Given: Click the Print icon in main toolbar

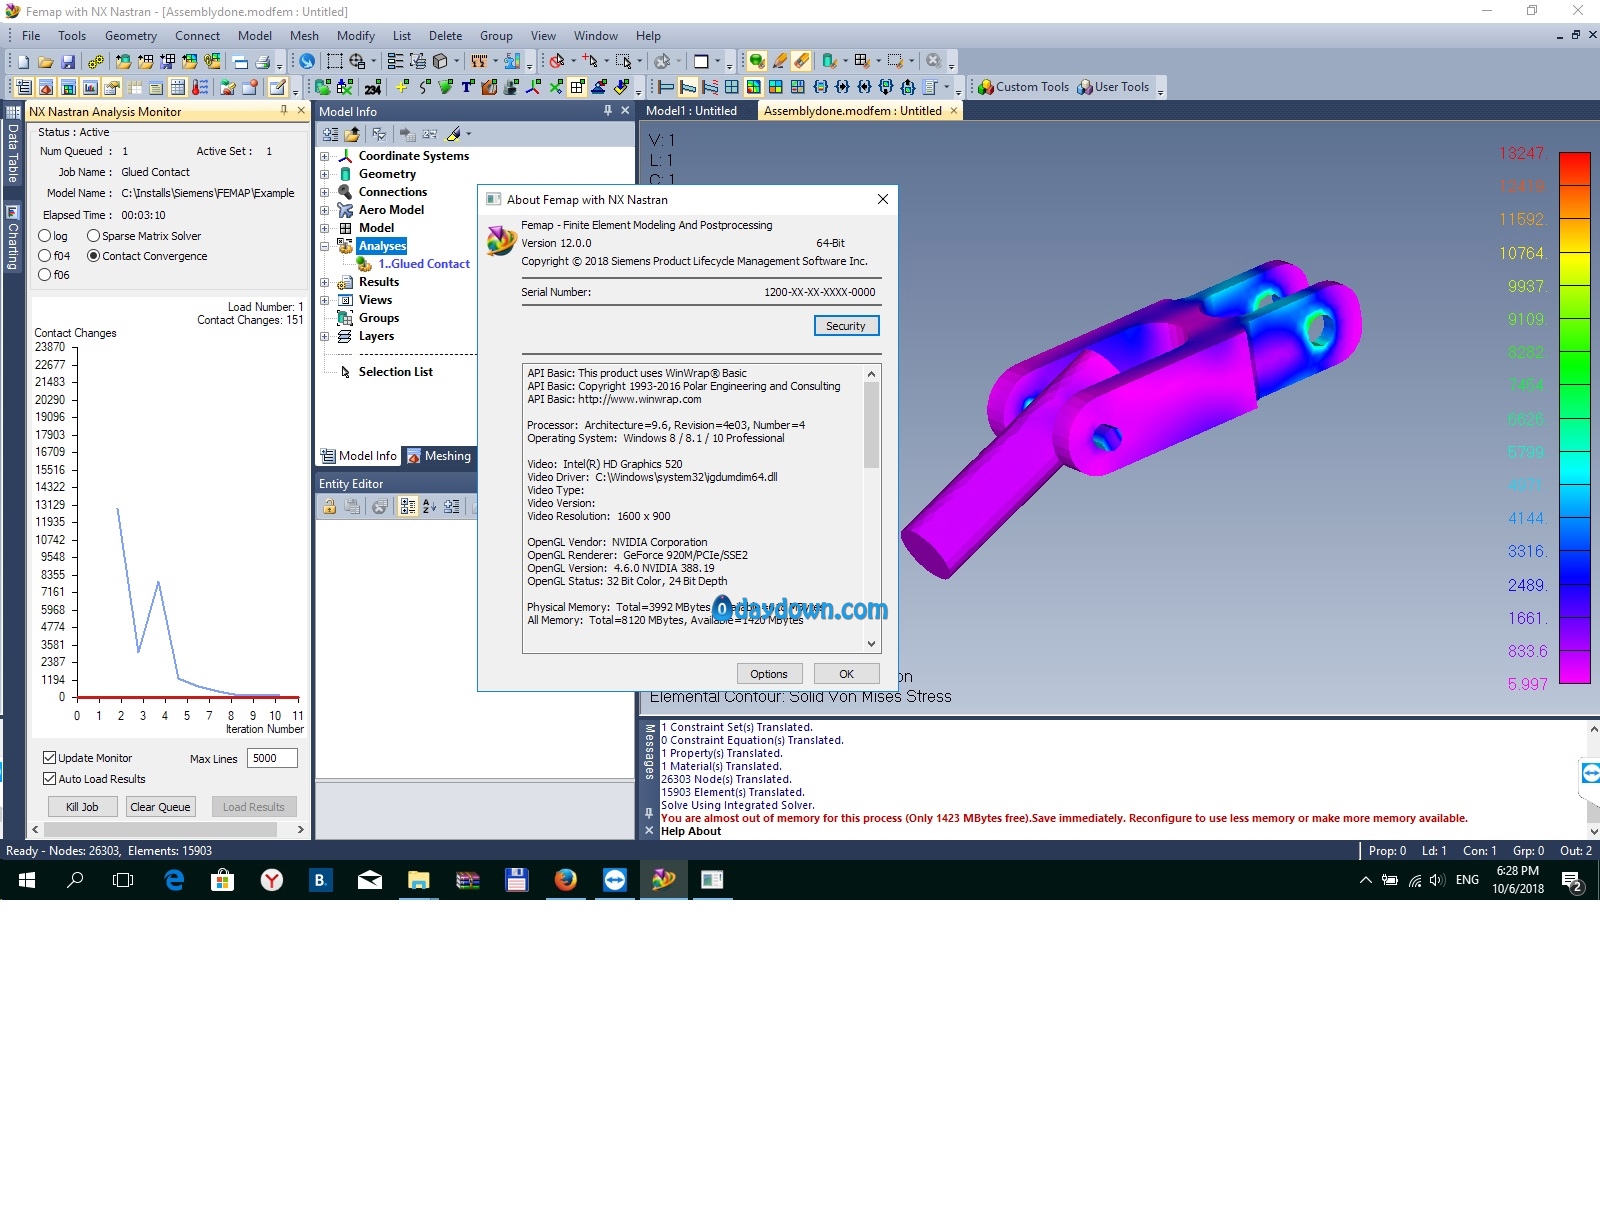Looking at the screenshot, I should point(263,62).
